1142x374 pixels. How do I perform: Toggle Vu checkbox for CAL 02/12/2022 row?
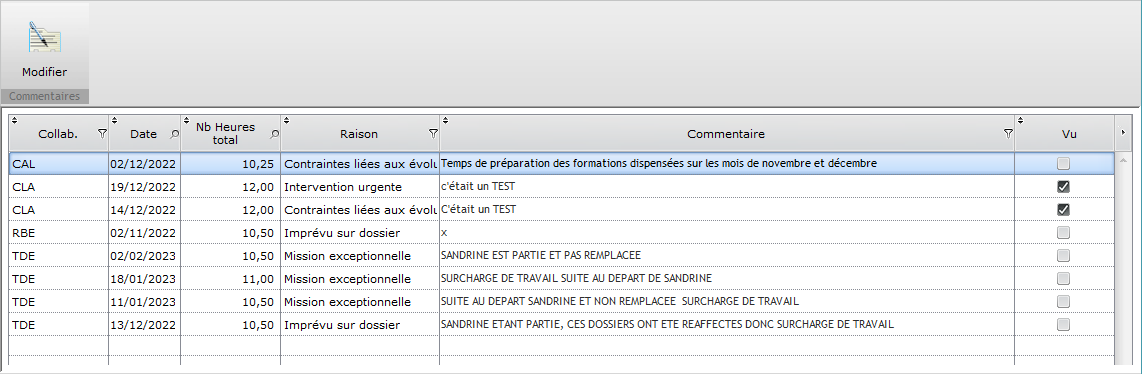[x=1063, y=164]
